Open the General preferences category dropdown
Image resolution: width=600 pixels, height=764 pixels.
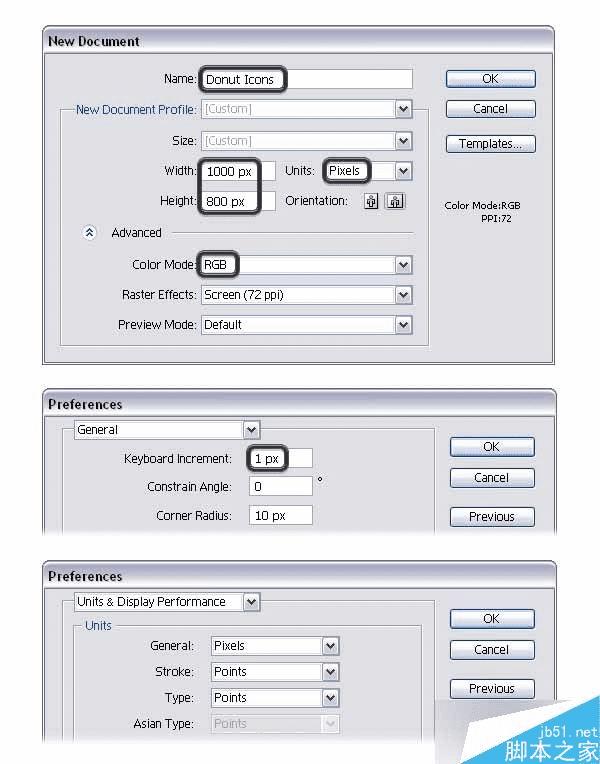click(252, 430)
